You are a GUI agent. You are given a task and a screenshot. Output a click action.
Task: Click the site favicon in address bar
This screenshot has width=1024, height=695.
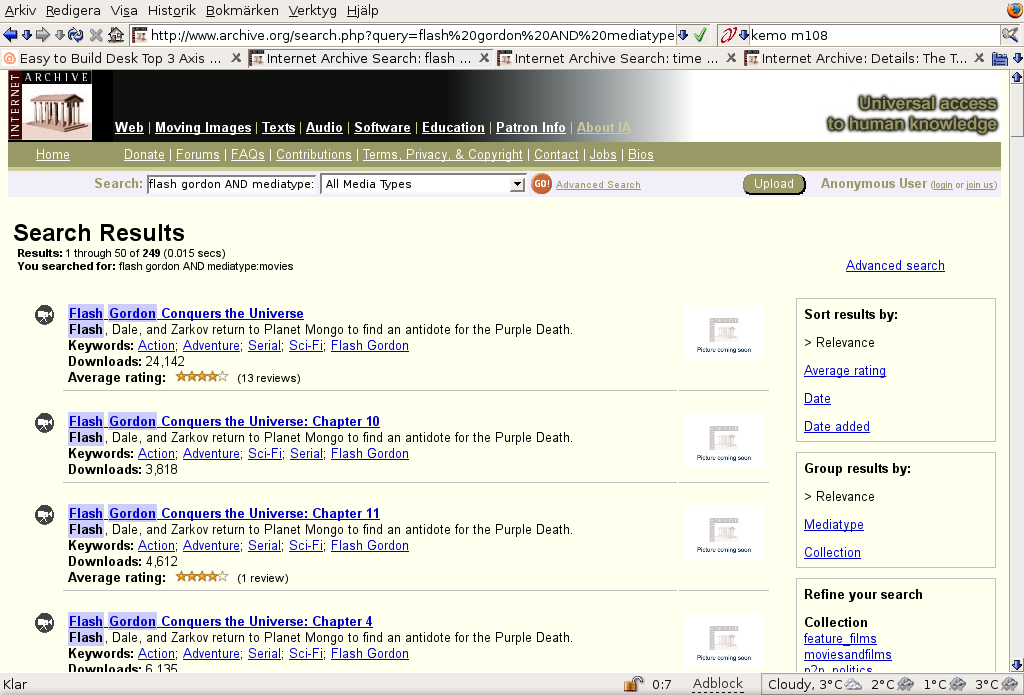pyautogui.click(x=140, y=35)
